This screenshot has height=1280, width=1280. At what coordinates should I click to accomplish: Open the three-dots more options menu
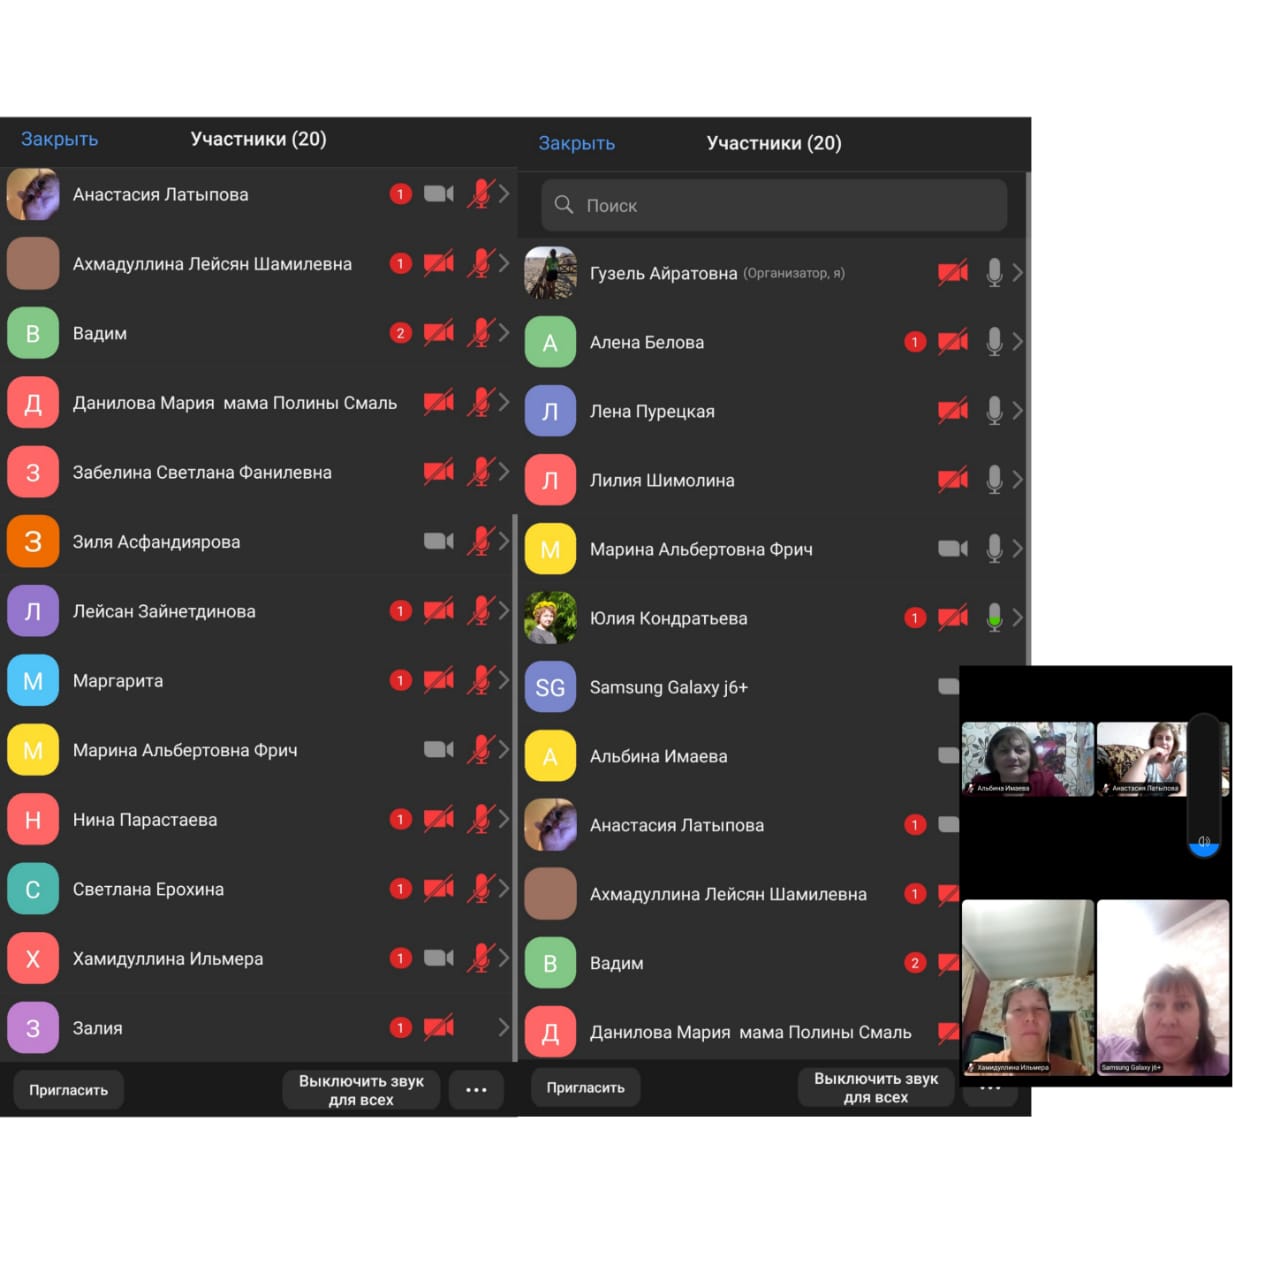pos(476,1089)
